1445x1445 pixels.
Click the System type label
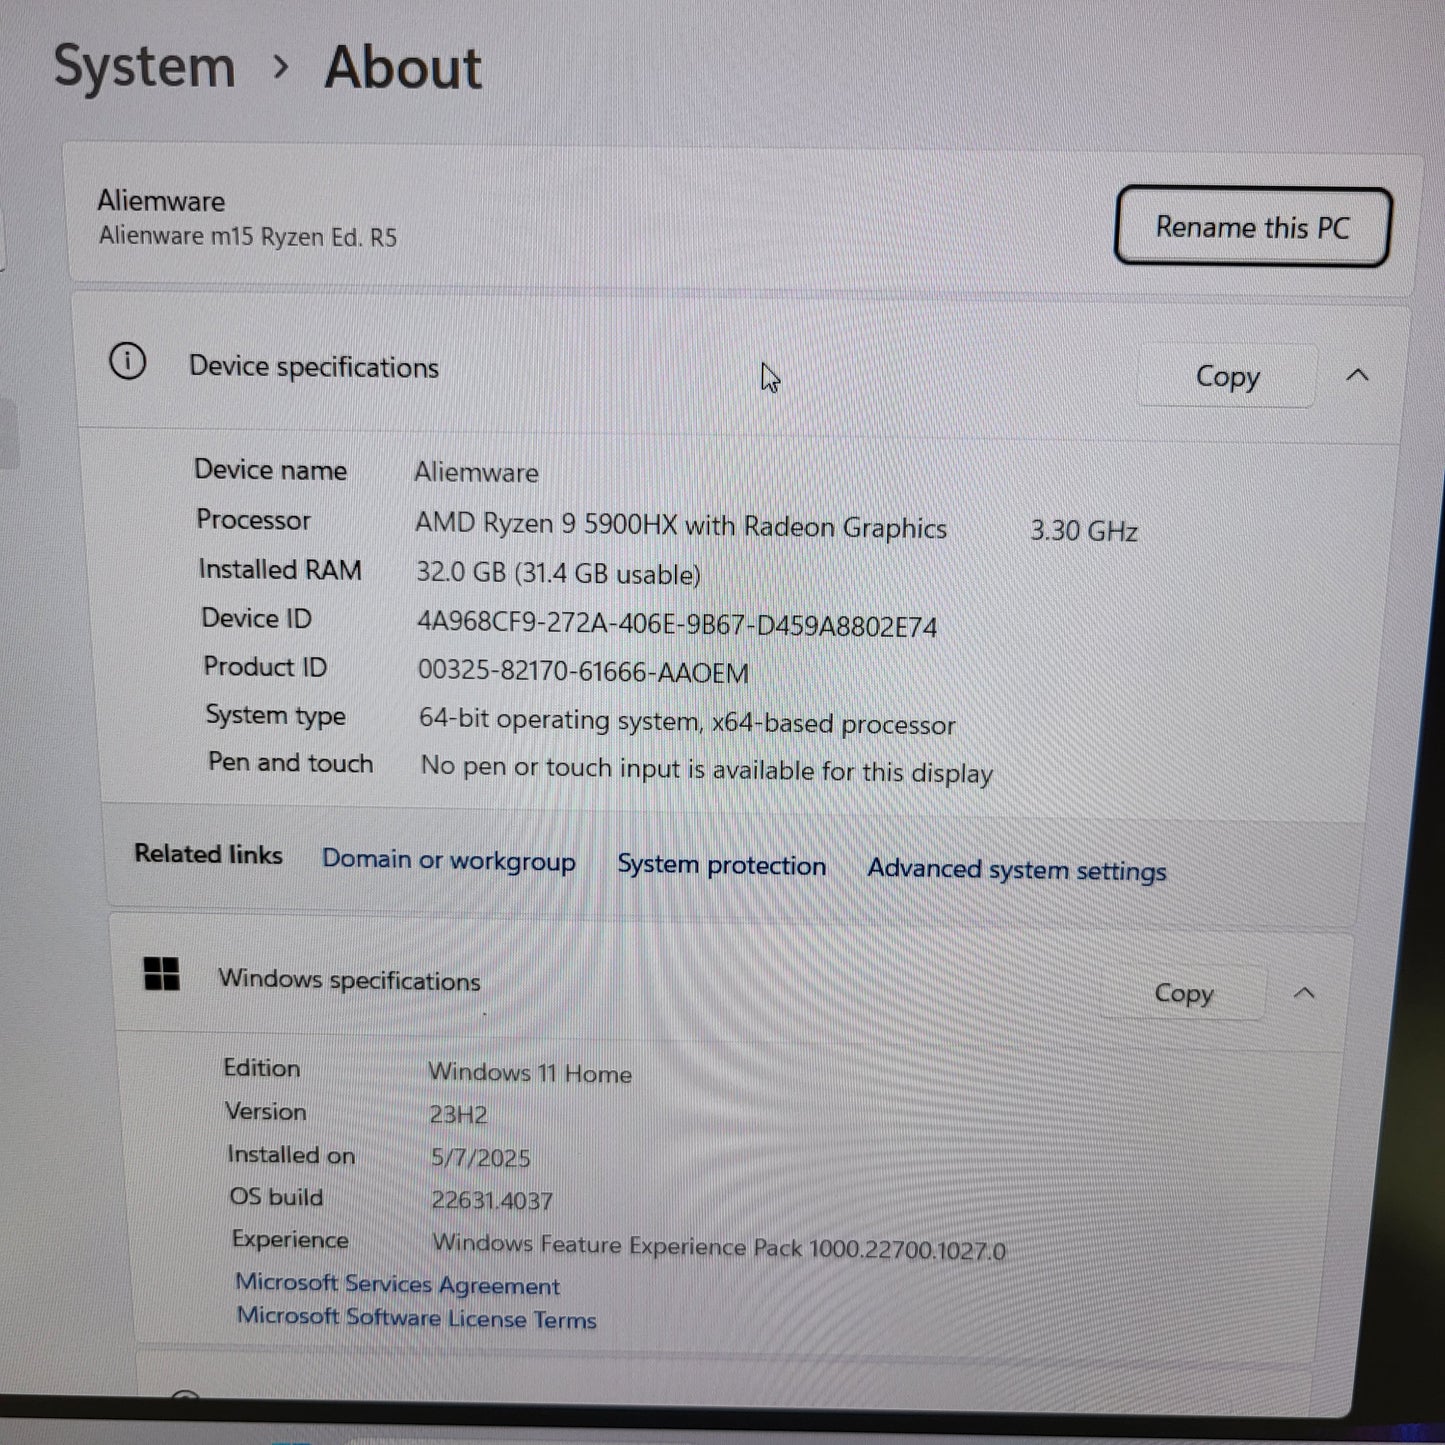[x=275, y=715]
